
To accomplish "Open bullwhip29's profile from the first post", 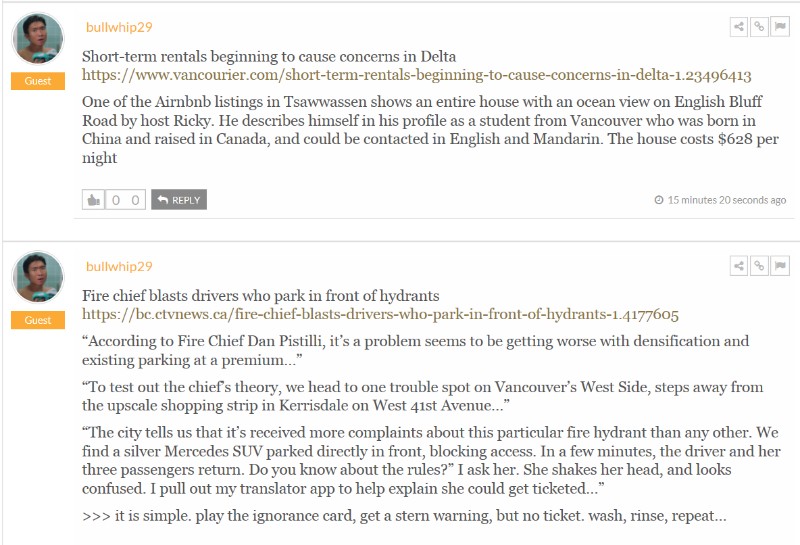I will coord(119,28).
